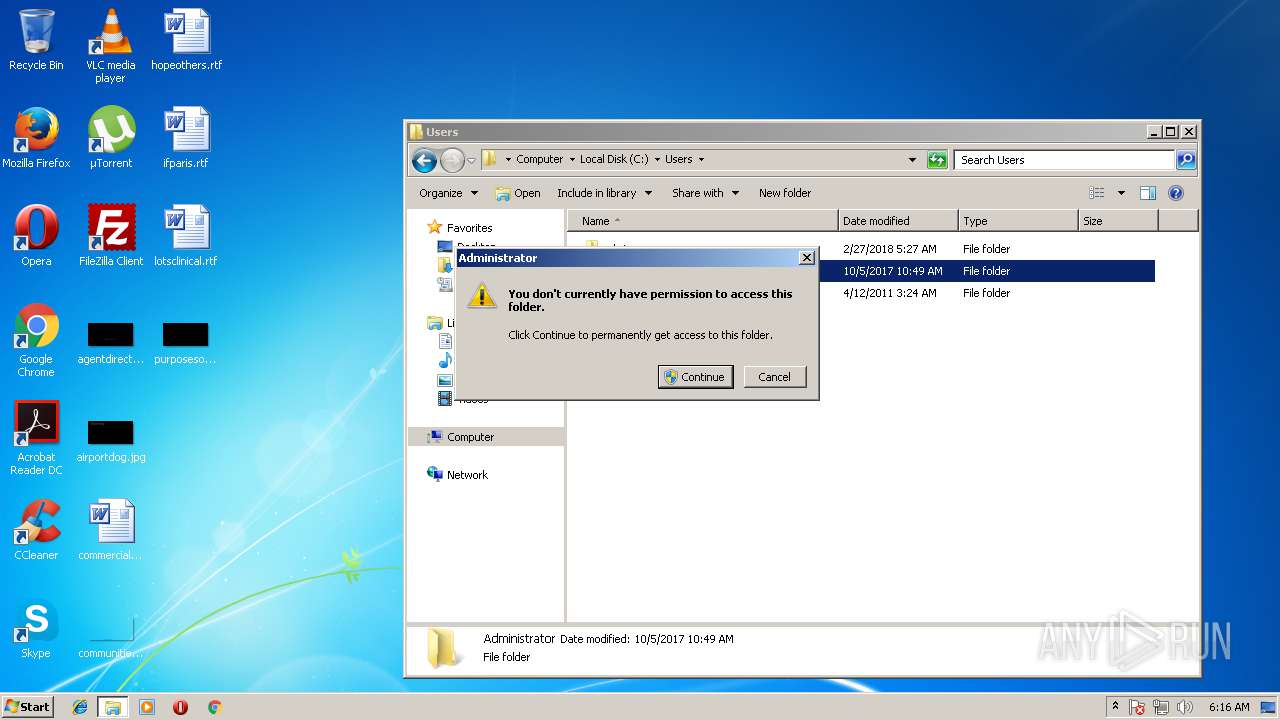Click Favorites in the navigation pane

[469, 228]
